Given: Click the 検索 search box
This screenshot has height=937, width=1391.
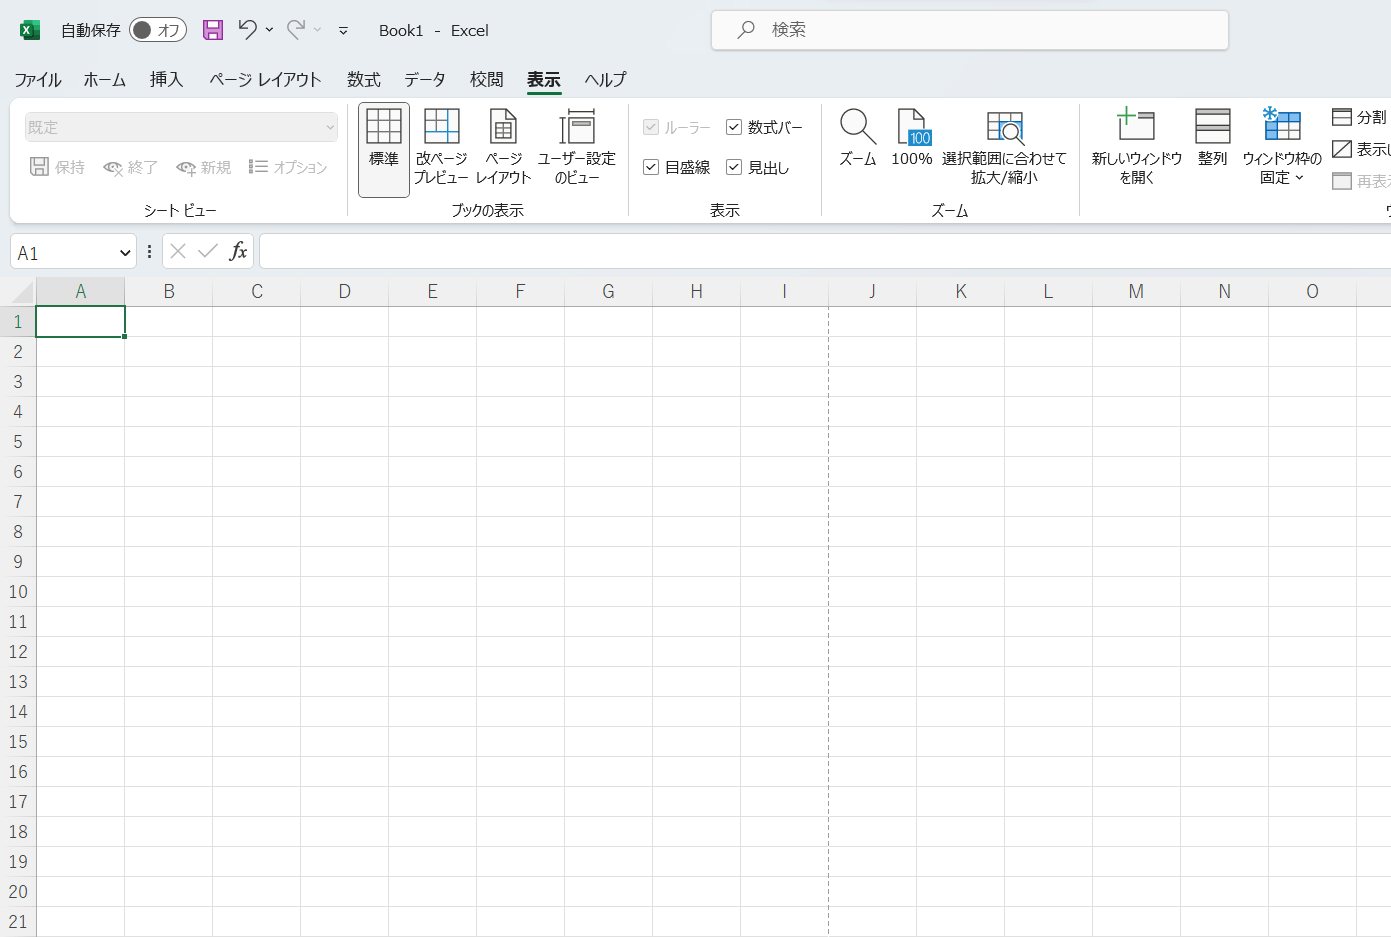Looking at the screenshot, I should [x=970, y=30].
